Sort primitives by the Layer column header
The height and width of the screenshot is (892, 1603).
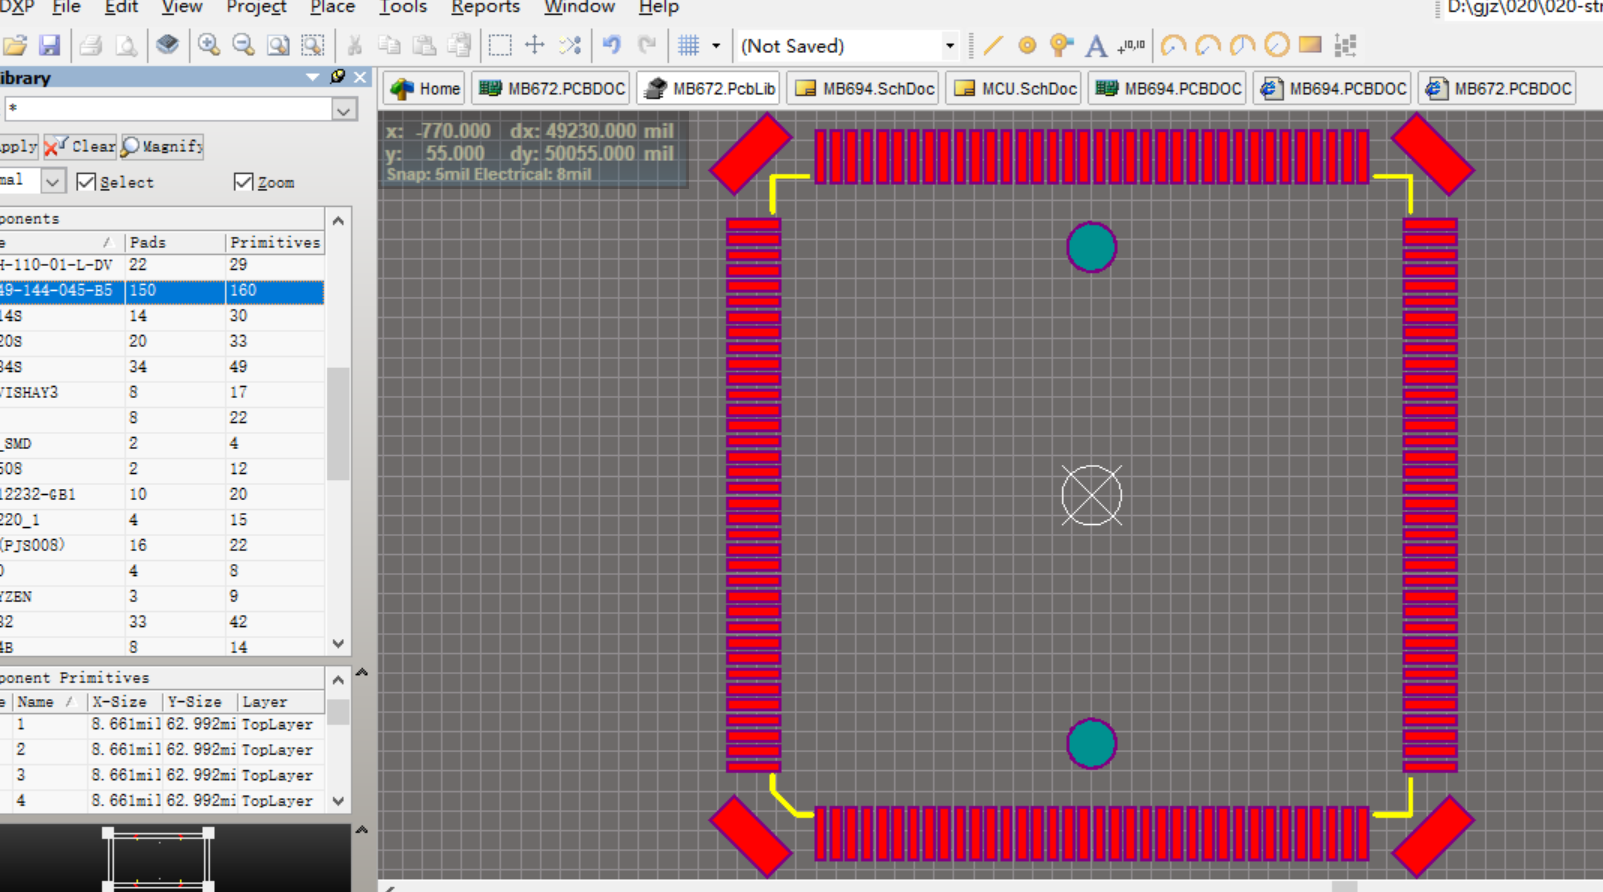281,702
